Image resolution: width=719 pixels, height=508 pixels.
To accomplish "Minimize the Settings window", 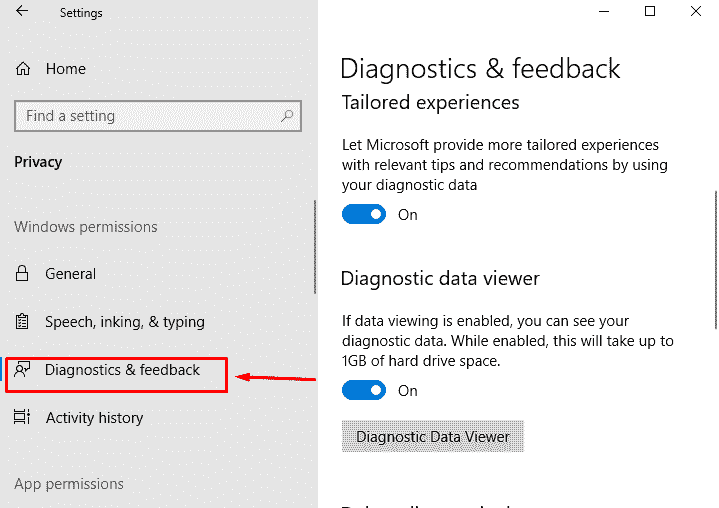I will [x=604, y=11].
